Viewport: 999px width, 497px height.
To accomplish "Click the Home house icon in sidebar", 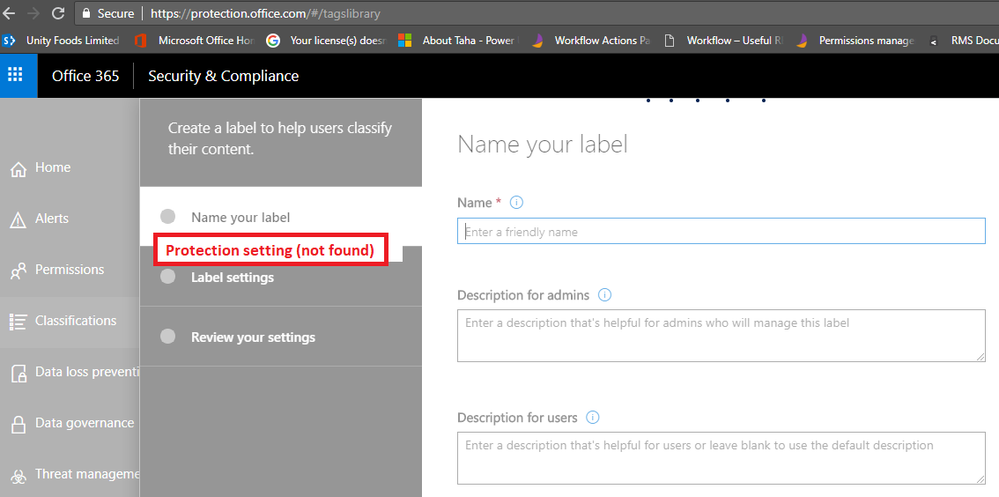I will coord(18,169).
